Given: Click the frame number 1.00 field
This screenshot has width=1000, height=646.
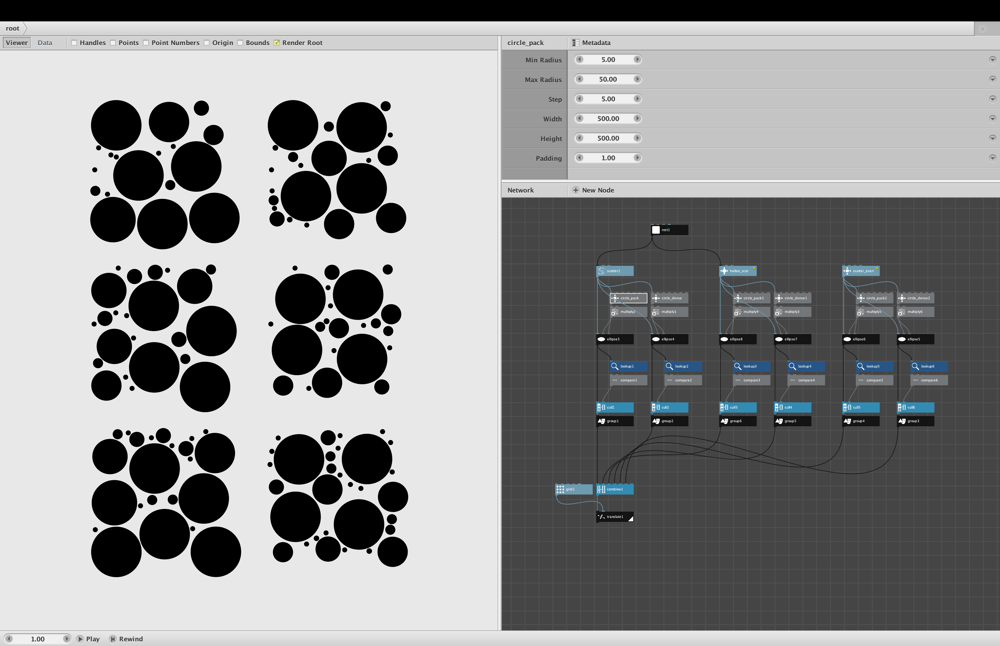Looking at the screenshot, I should click(x=38, y=638).
